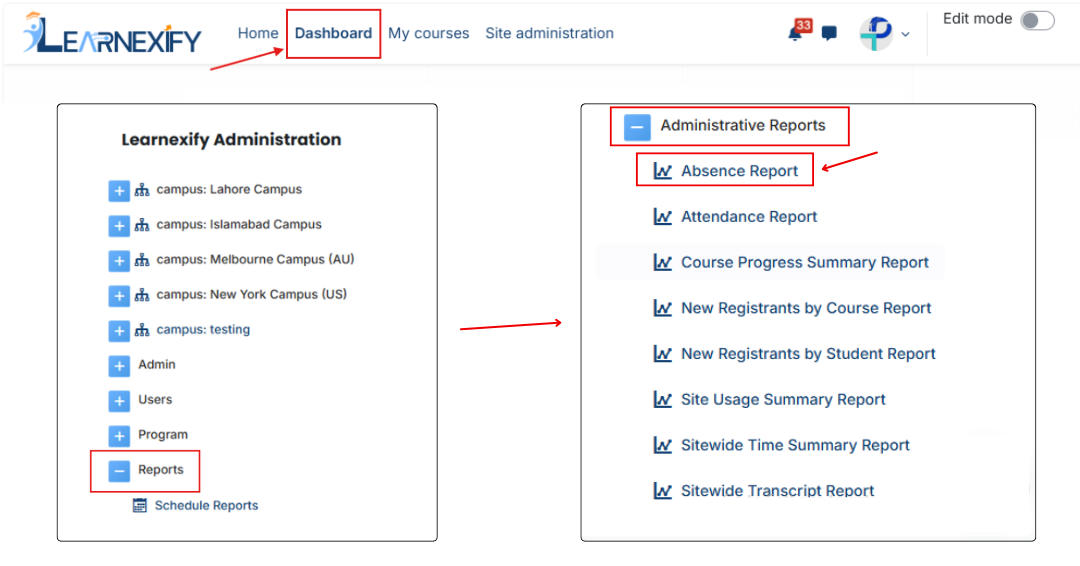This screenshot has width=1080, height=566.
Task: Click the Melbourne Campus hierarchy icon
Action: coord(142,260)
